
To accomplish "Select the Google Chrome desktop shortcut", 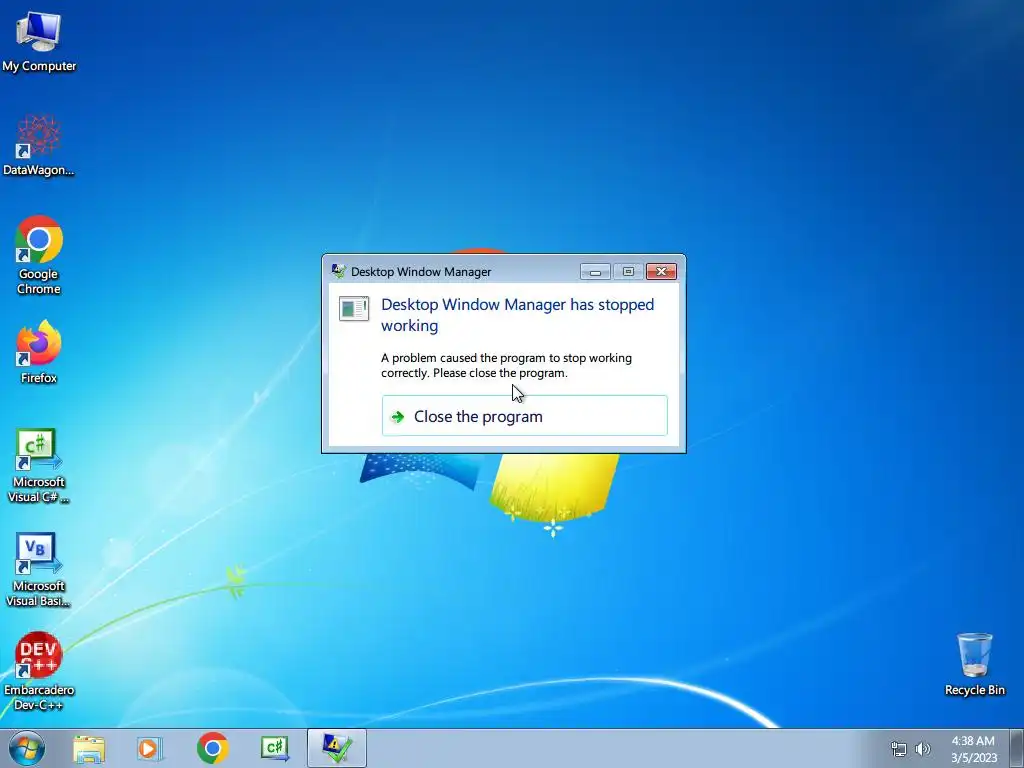I will coord(39,255).
